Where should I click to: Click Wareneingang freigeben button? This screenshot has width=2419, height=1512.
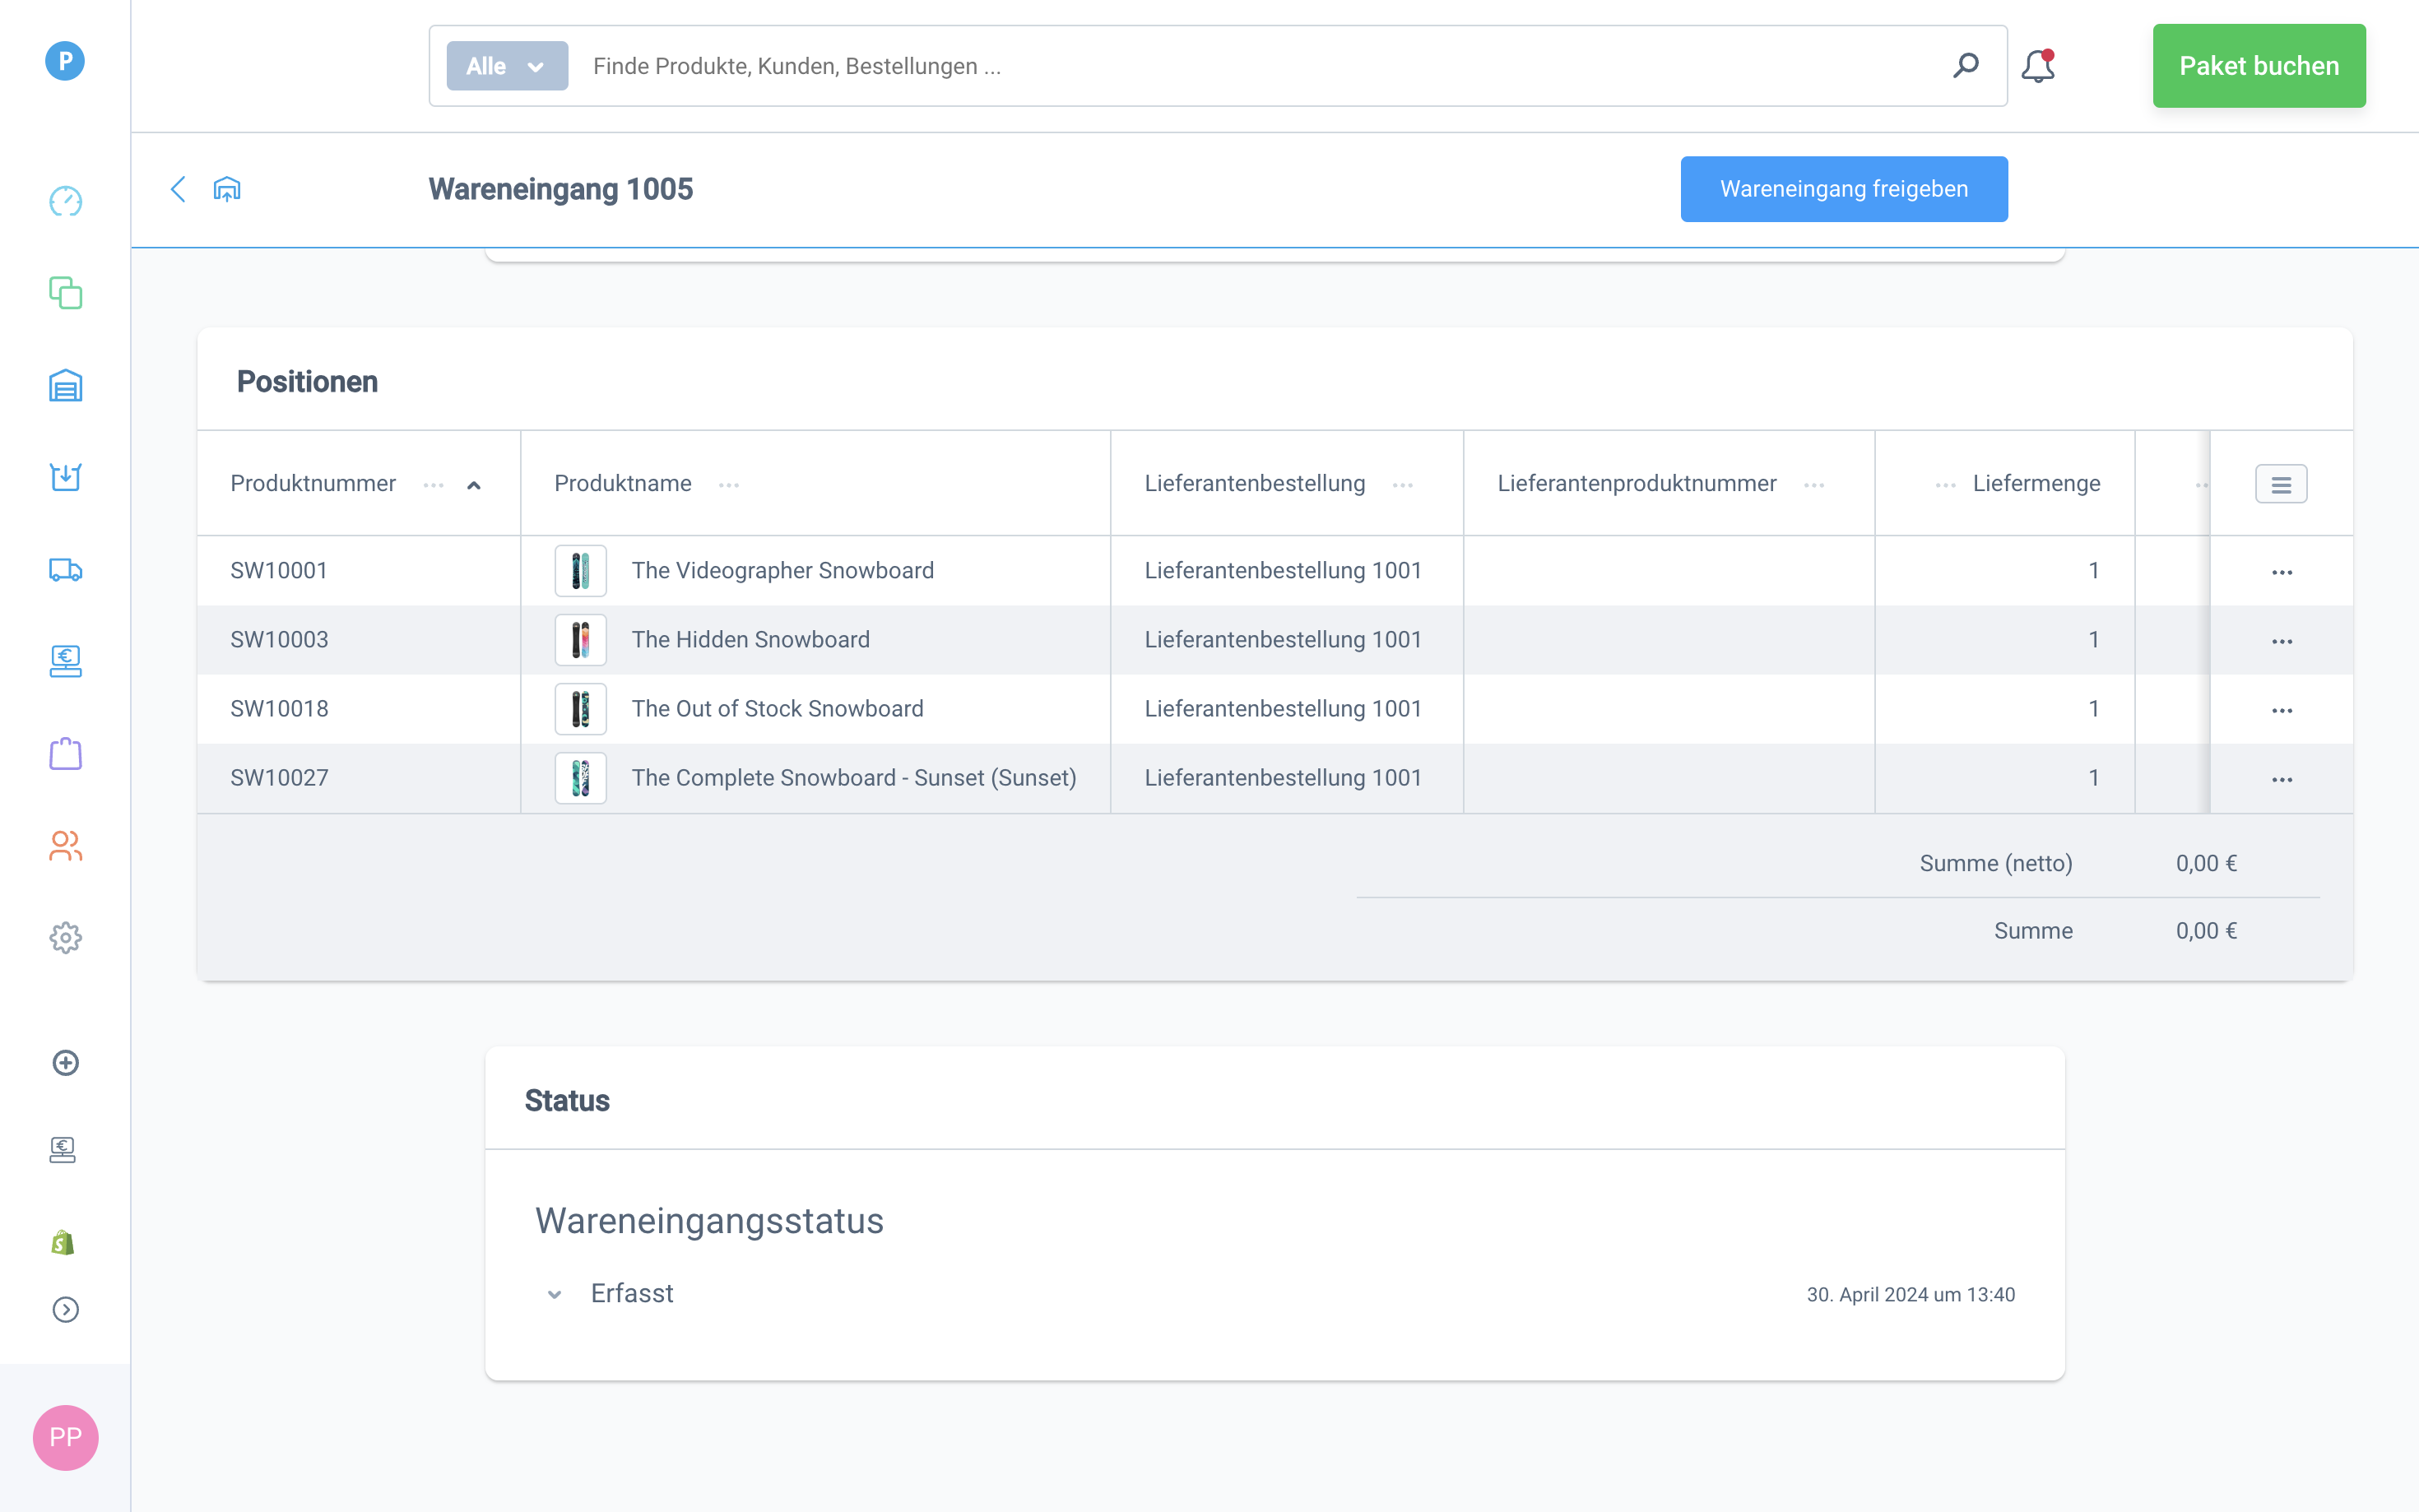point(1843,189)
